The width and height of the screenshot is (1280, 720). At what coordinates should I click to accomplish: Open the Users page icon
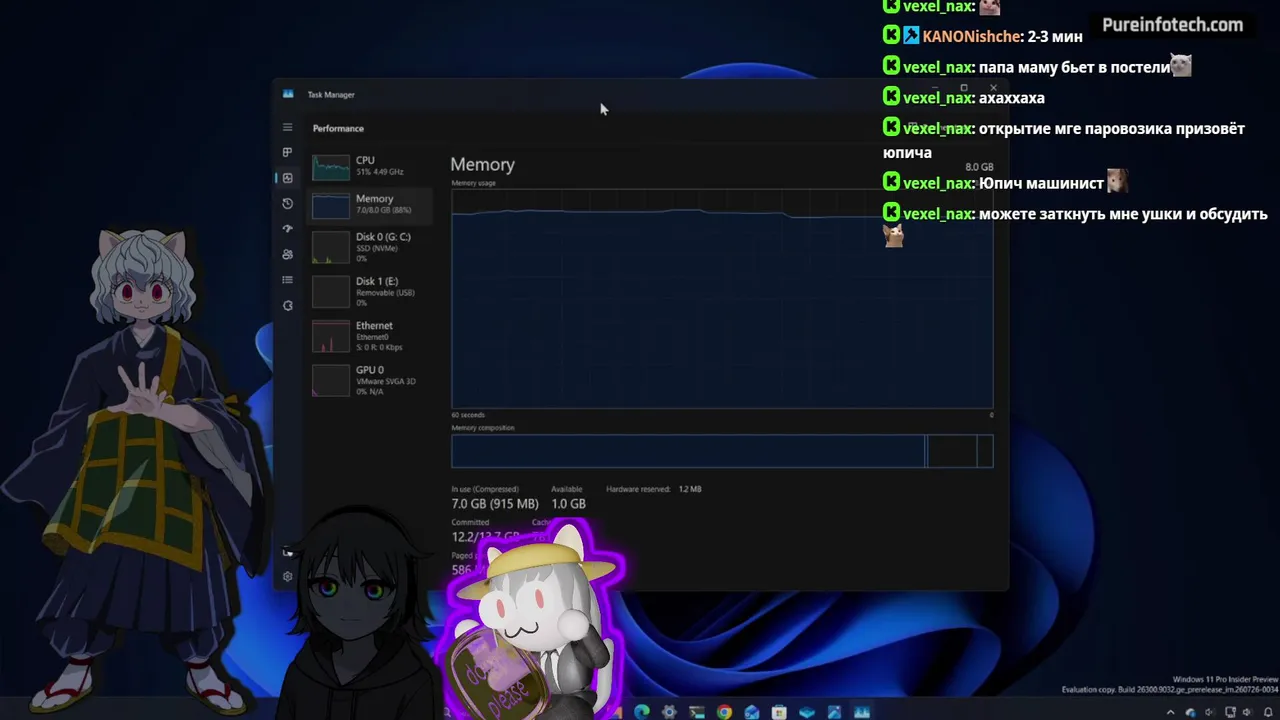click(x=287, y=254)
